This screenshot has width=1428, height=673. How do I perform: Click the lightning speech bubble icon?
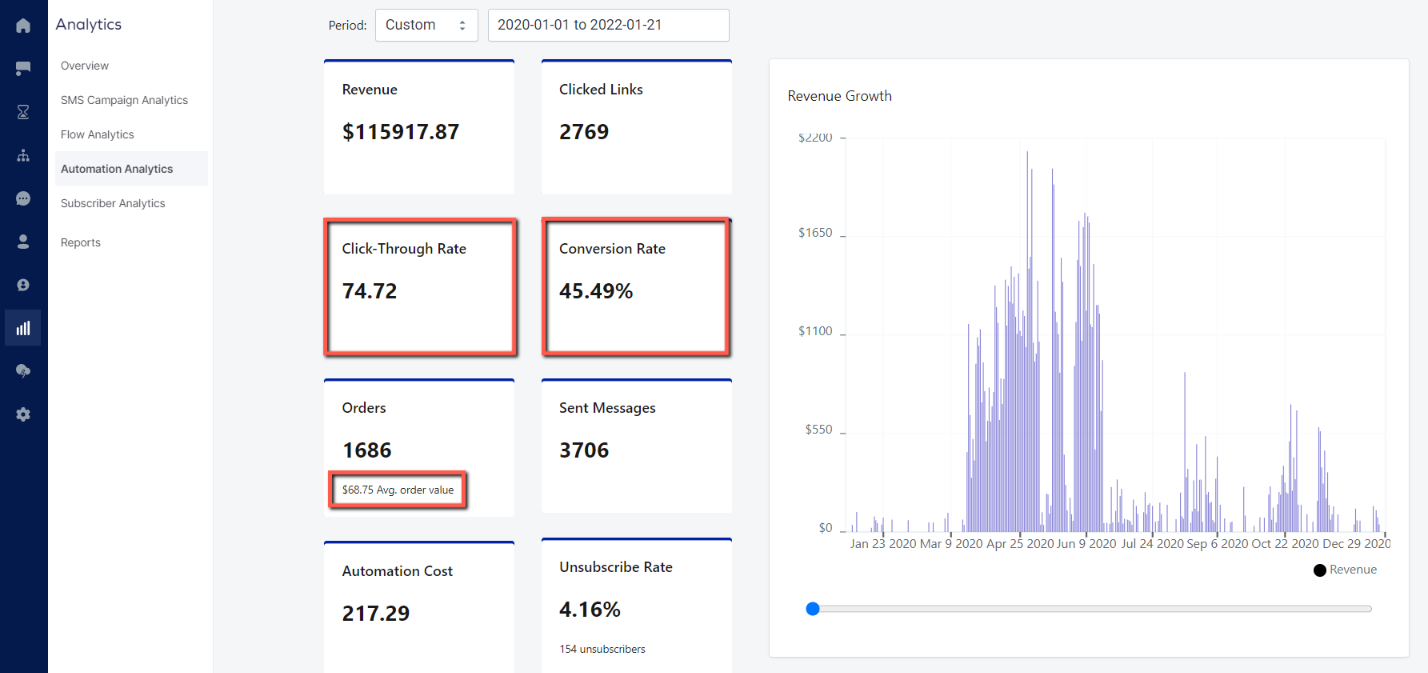23,371
